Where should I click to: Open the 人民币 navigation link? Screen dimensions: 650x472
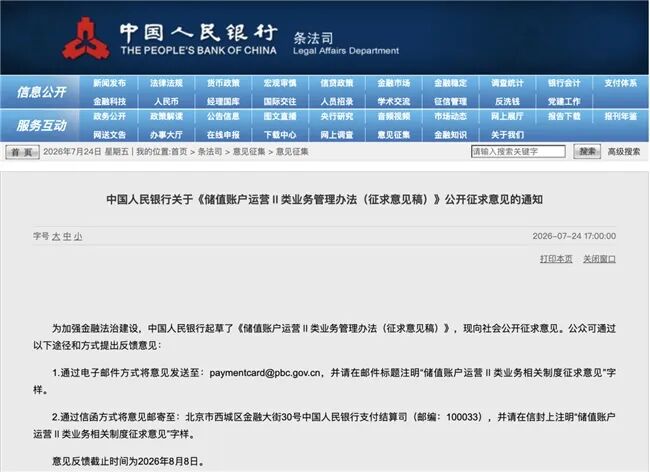[166, 102]
